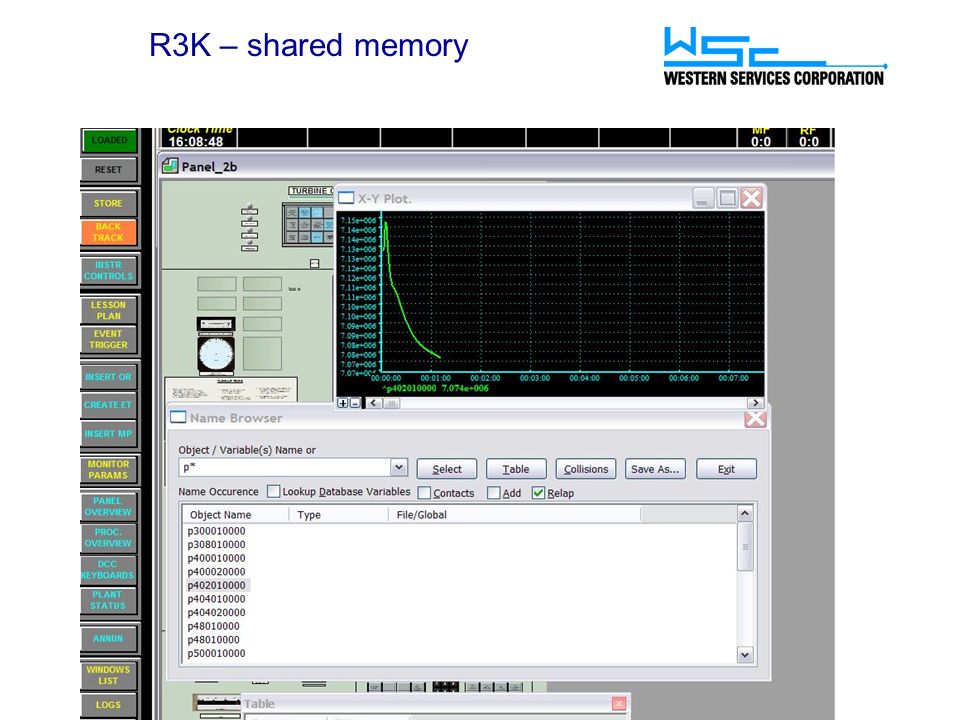Click the object list vertical scrollbar thumb
The image size is (960, 720).
744,547
